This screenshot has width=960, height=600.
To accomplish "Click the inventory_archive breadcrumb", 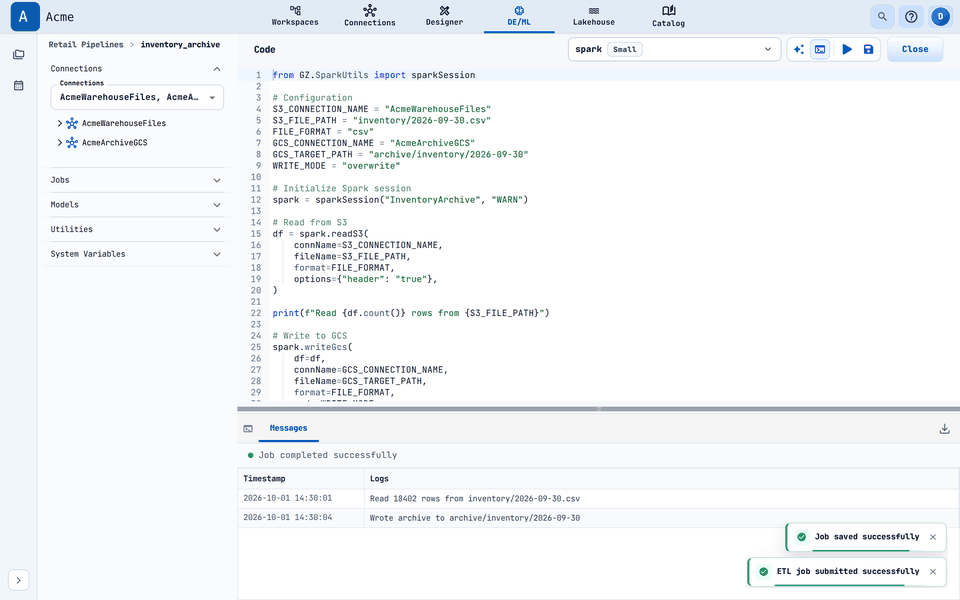I will point(180,45).
